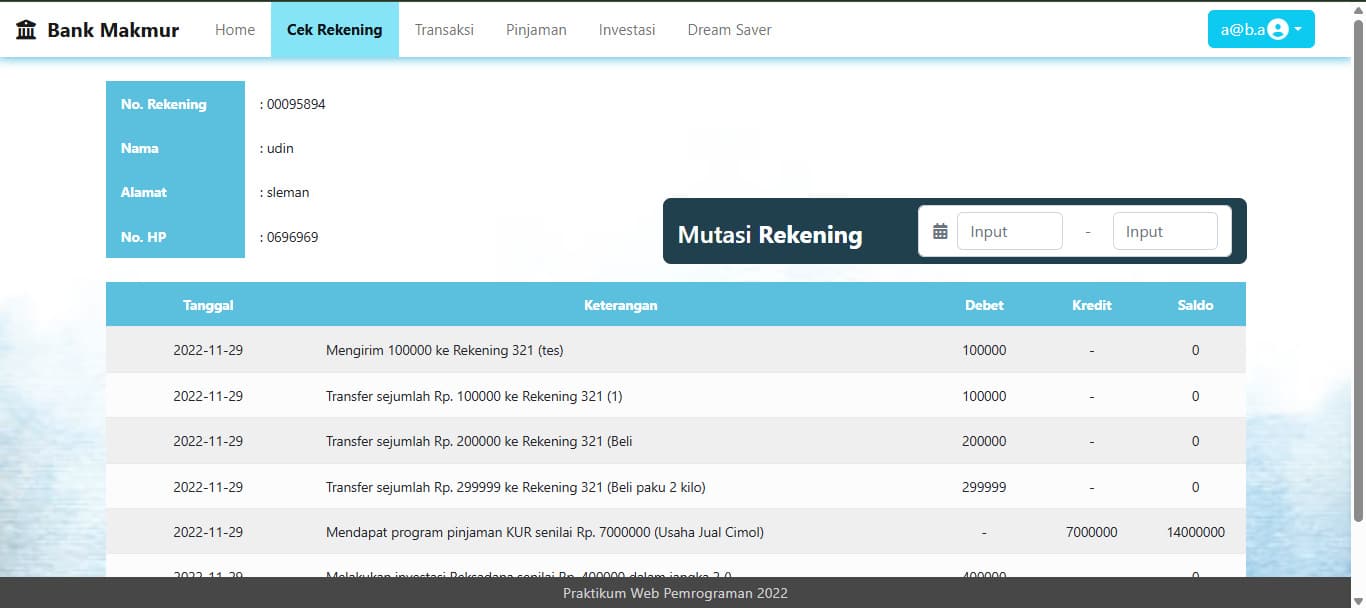Navigate to the Home menu item
The image size is (1366, 608).
(x=234, y=29)
